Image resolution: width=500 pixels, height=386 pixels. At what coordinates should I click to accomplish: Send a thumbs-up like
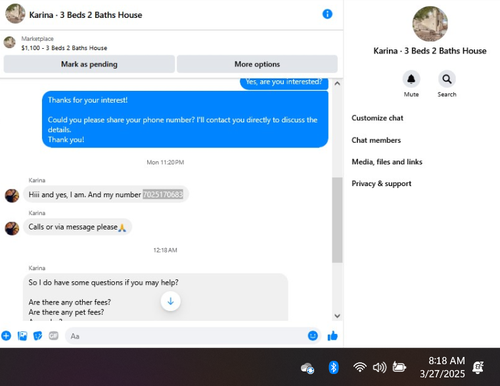333,336
